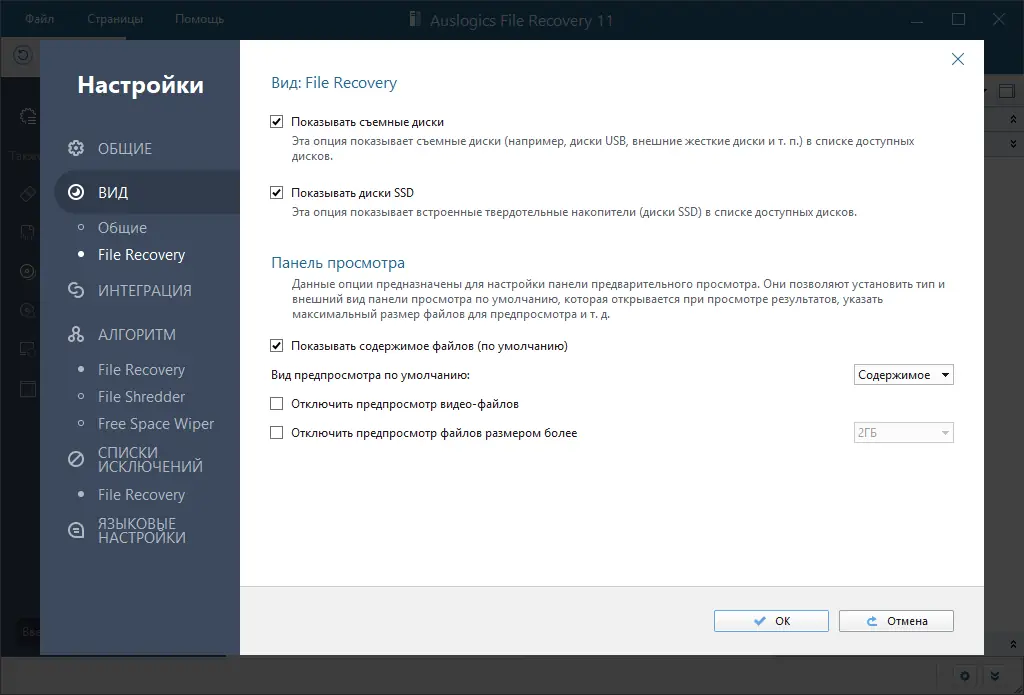Open the Страницы menu
The height and width of the screenshot is (695, 1024).
(x=115, y=19)
